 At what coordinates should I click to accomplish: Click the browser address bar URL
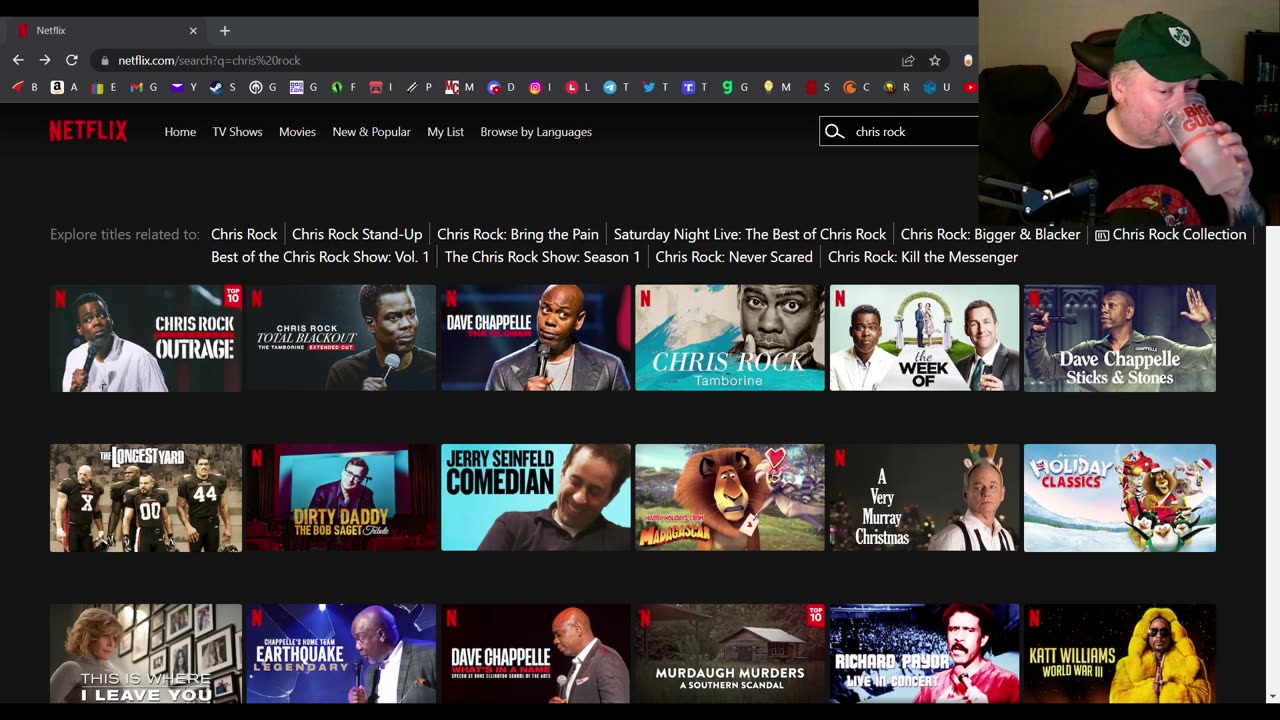(209, 60)
